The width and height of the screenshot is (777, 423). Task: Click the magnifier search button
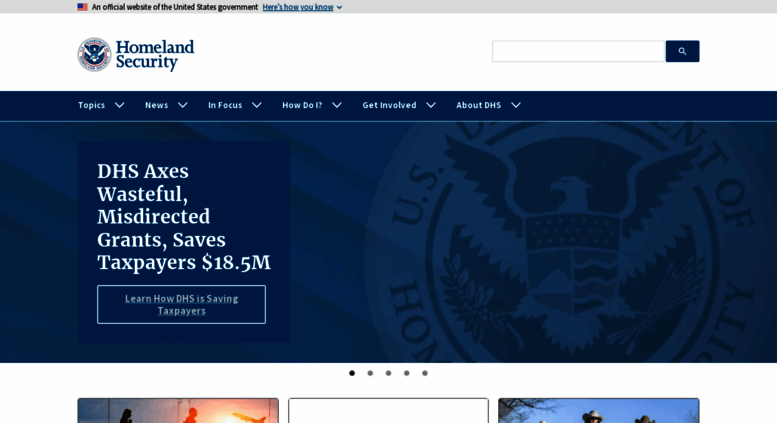(682, 52)
